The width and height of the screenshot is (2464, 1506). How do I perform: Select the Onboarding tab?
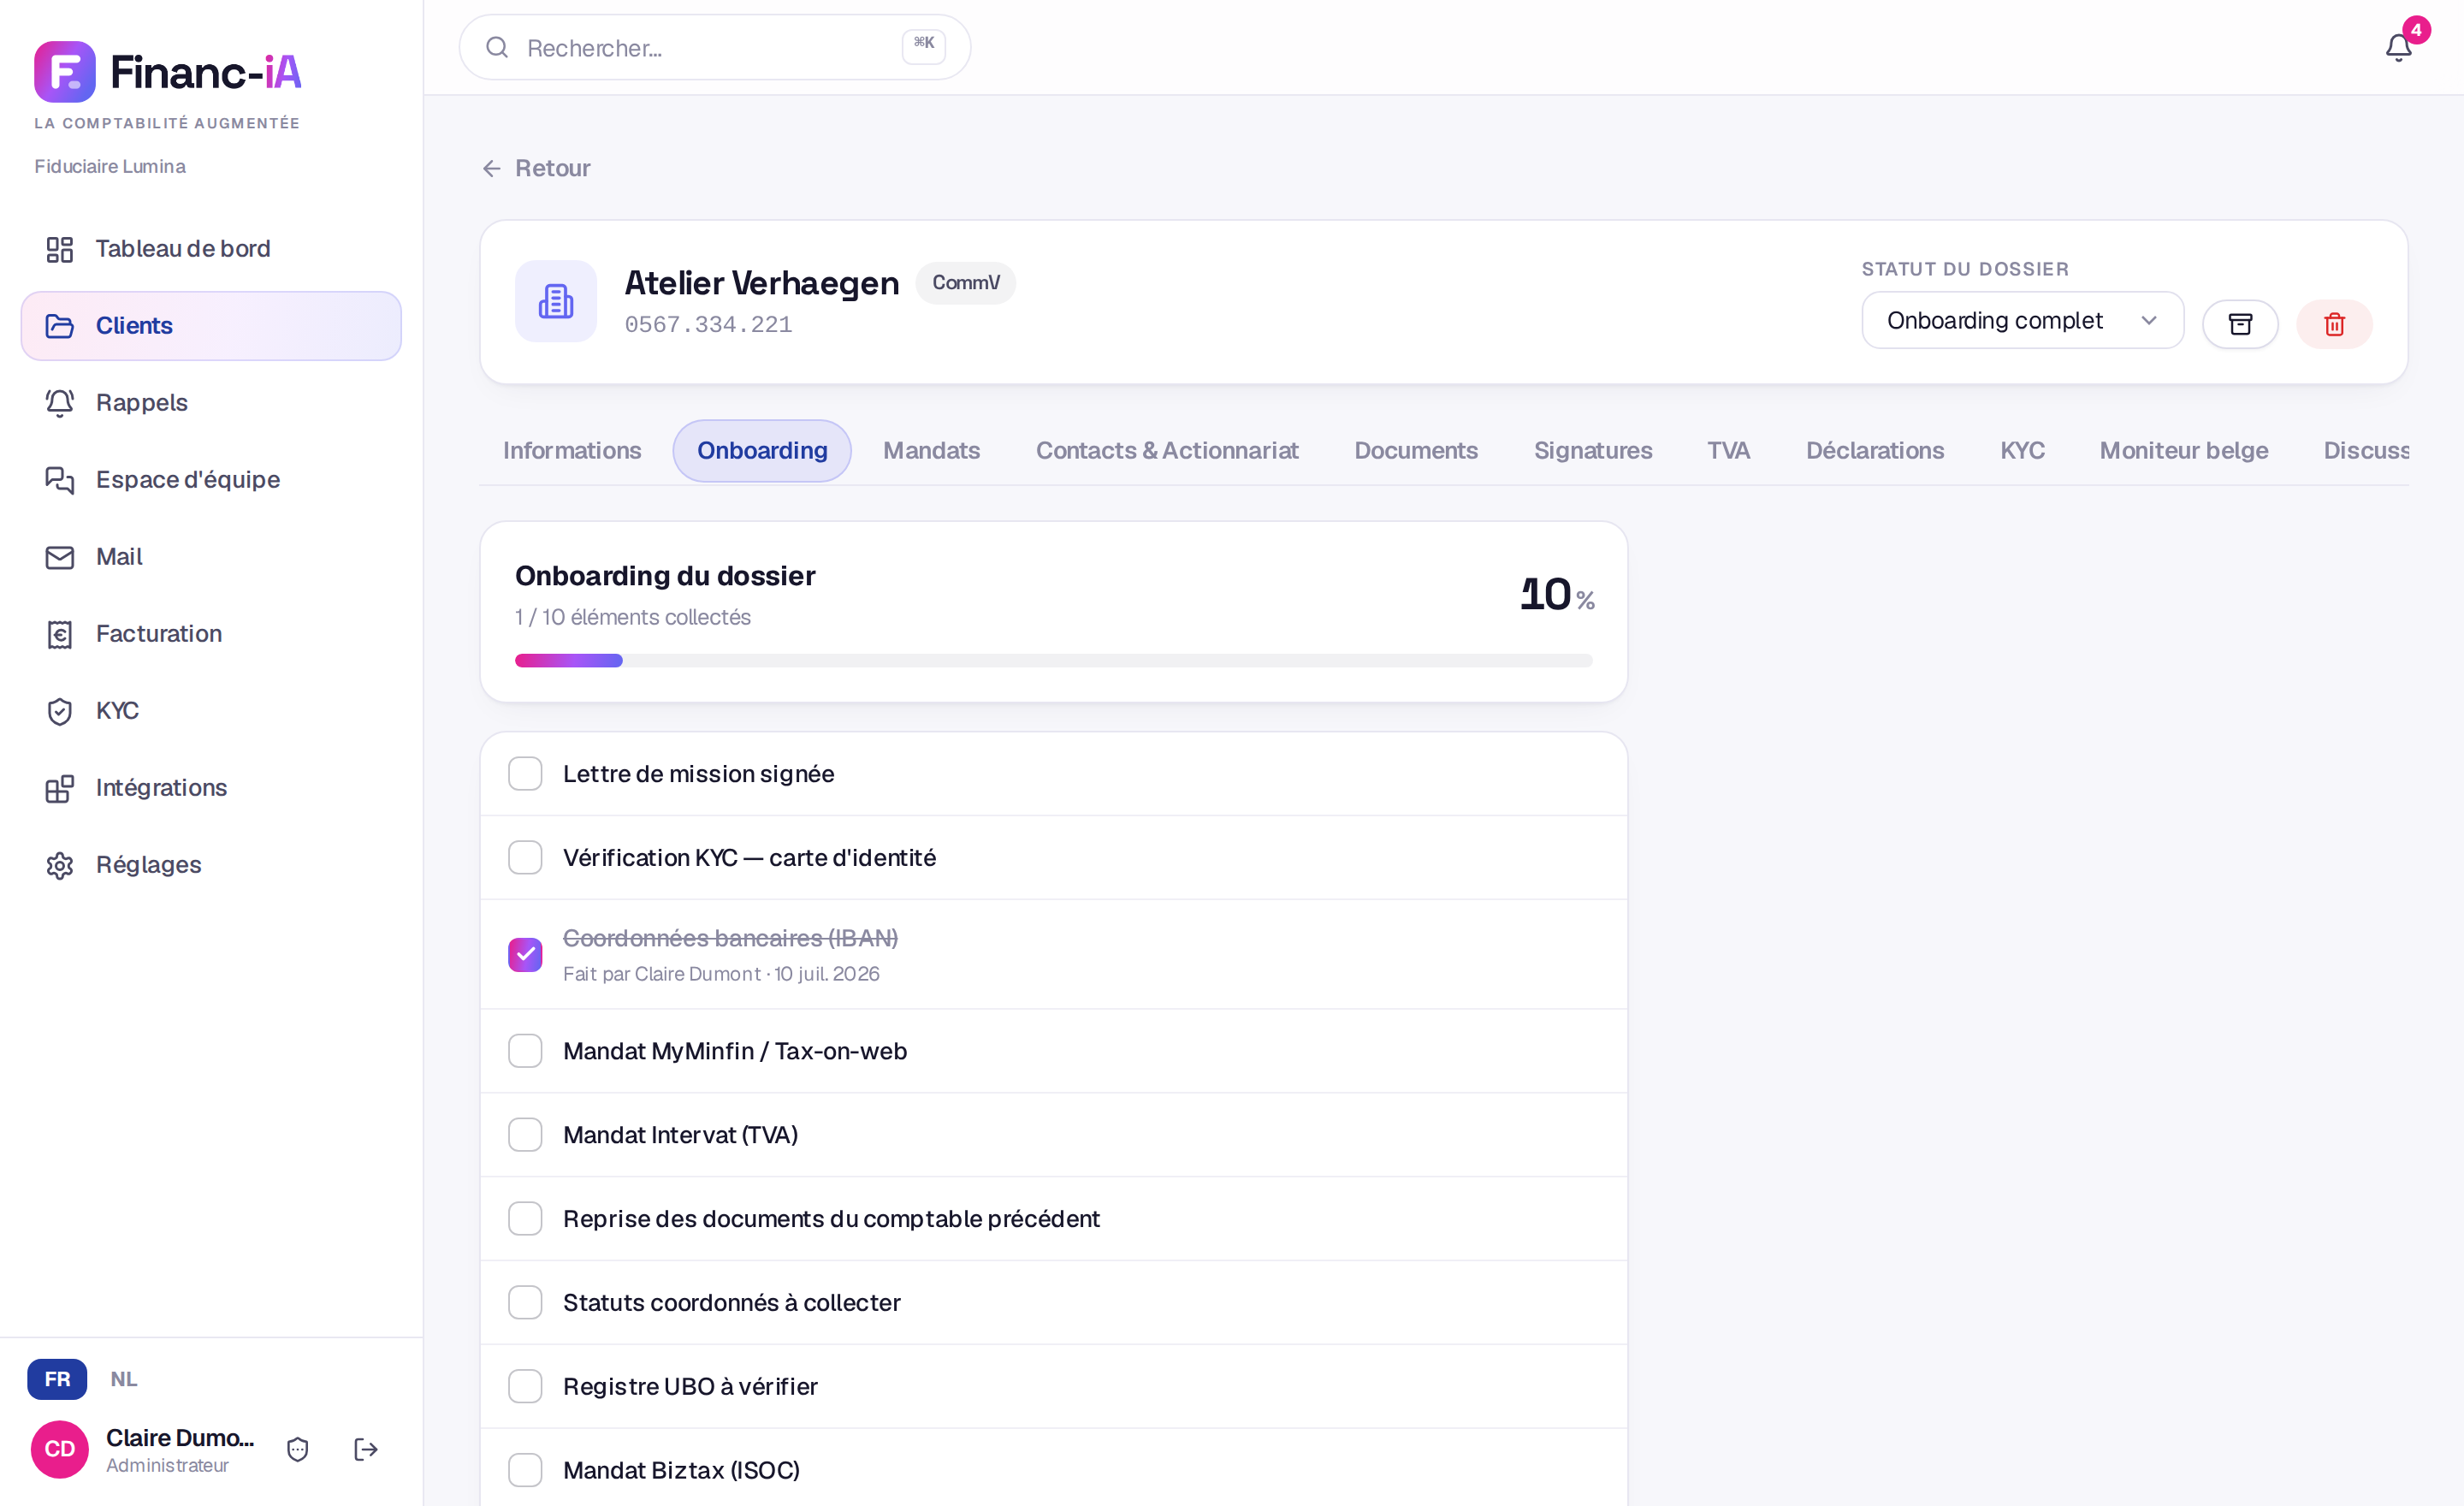coord(762,451)
